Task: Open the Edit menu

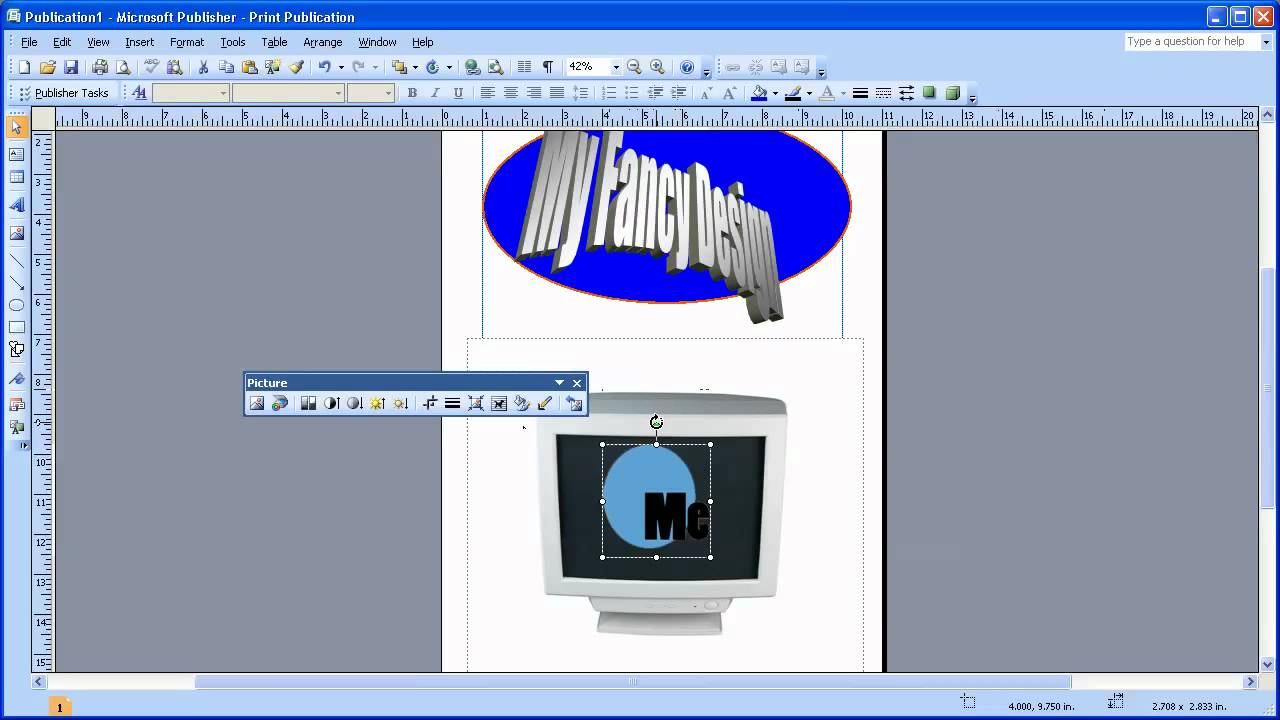Action: [x=62, y=42]
